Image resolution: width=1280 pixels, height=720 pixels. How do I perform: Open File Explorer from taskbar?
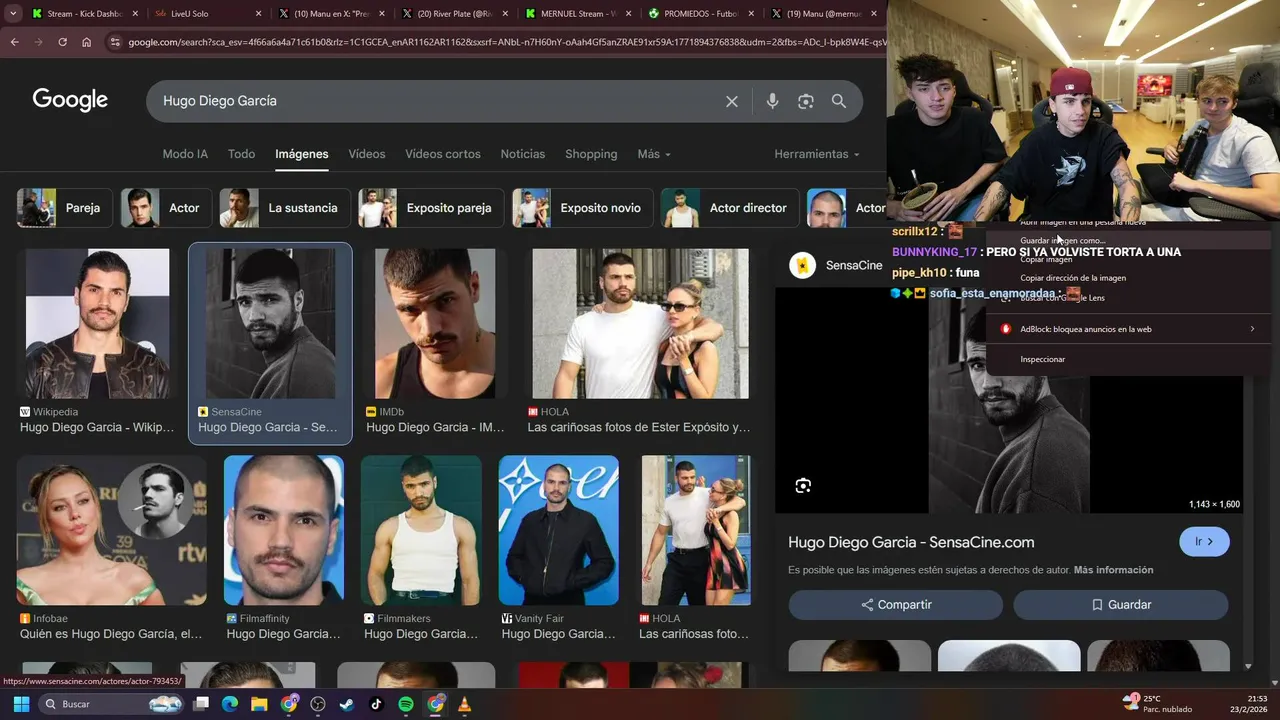pyautogui.click(x=259, y=704)
